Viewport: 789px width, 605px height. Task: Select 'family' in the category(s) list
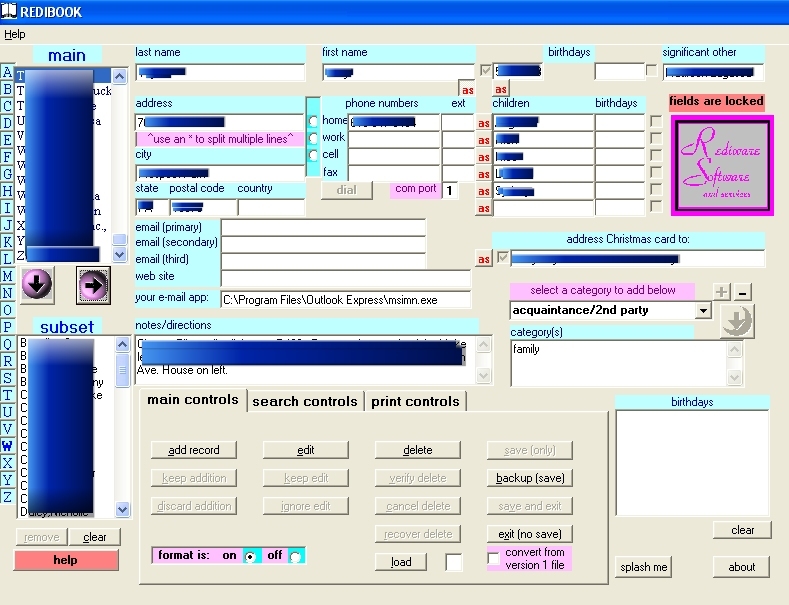tap(526, 349)
